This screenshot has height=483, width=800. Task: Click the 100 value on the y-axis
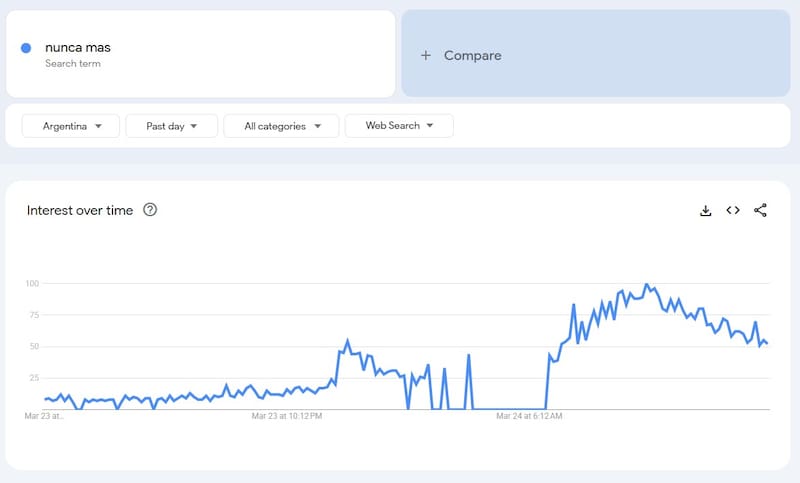[x=30, y=284]
